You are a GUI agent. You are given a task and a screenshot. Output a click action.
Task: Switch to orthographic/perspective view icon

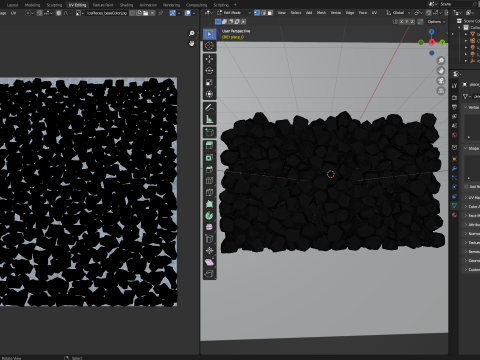441,91
